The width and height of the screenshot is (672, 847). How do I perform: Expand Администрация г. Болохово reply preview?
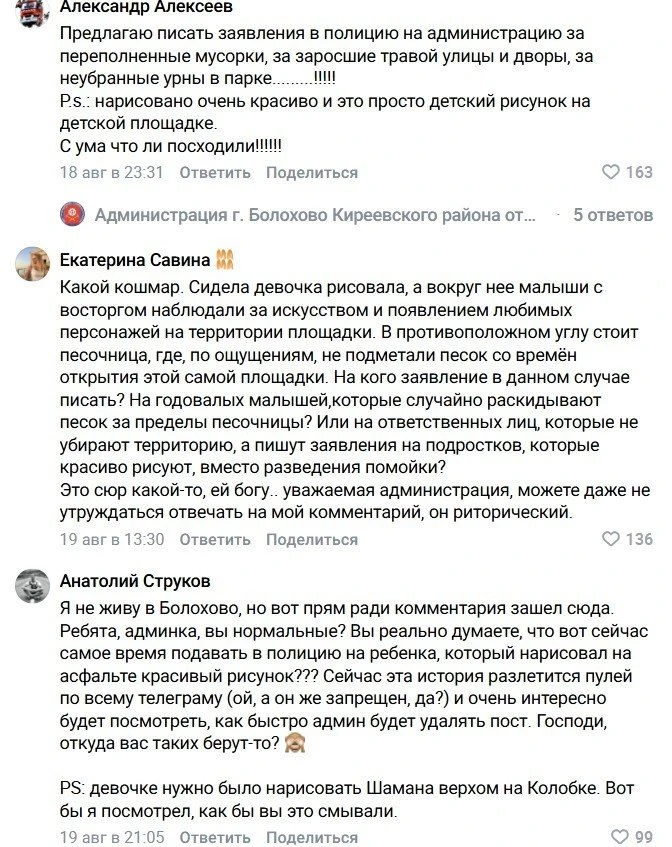click(315, 215)
